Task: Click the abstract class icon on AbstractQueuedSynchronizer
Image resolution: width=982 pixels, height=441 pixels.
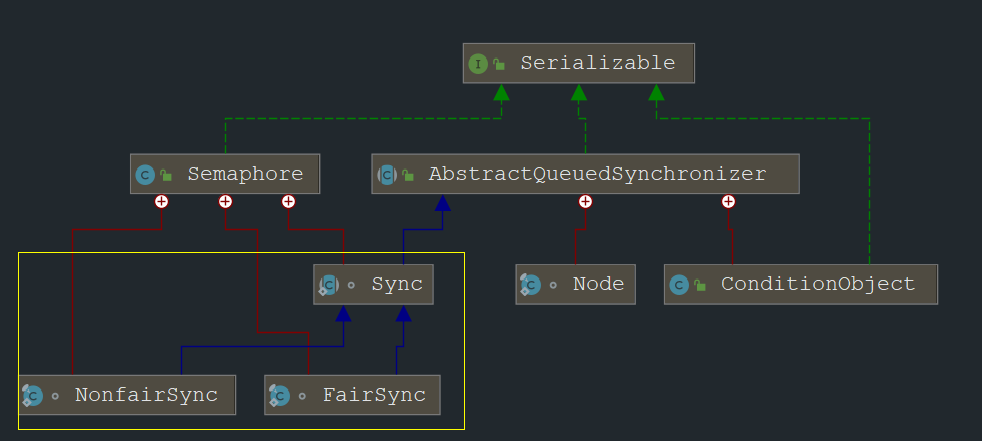Action: click(387, 174)
